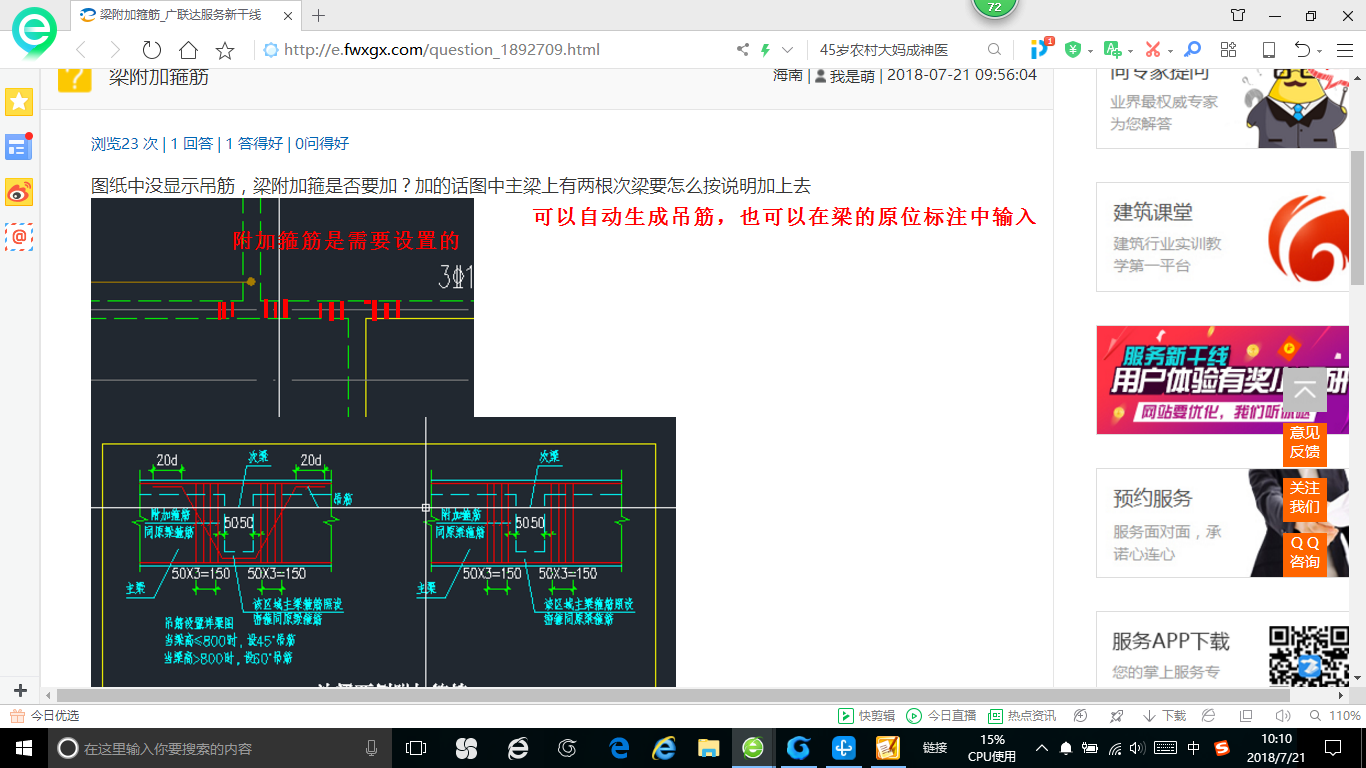Expand the dropdown beside the lightning icon

[x=787, y=49]
